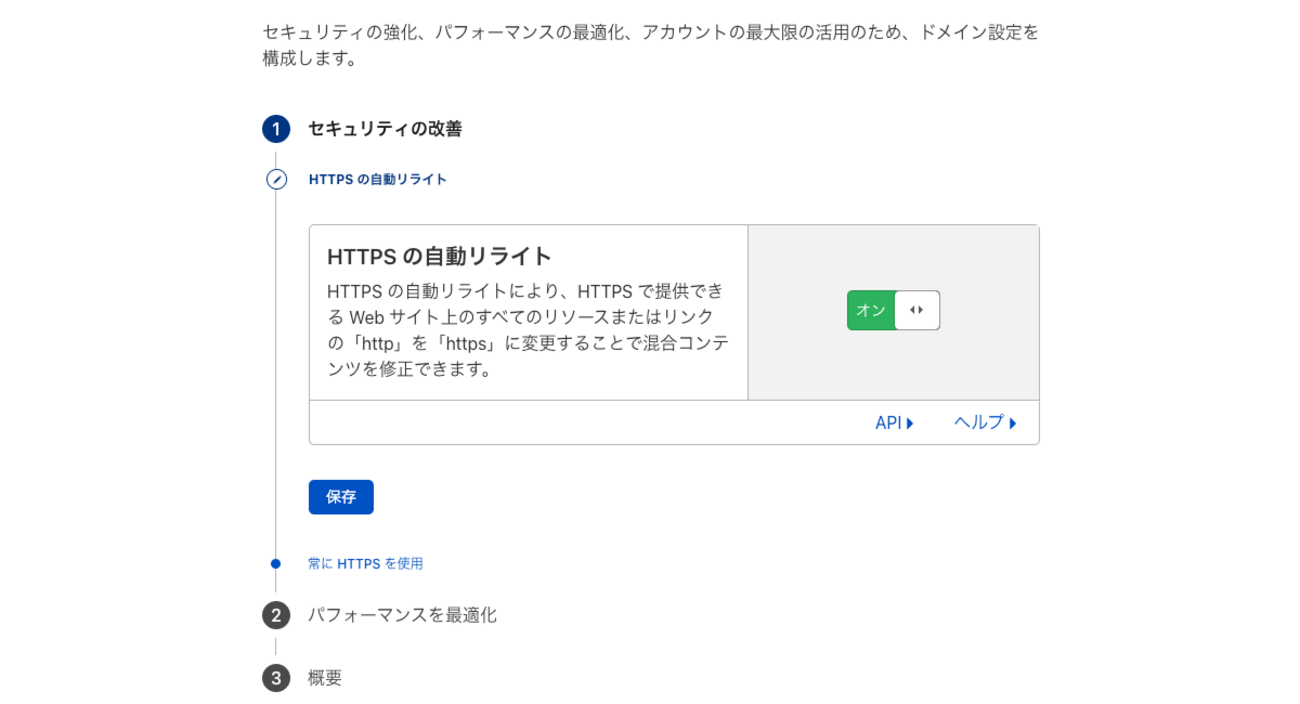The height and width of the screenshot is (704, 1300).
Task: Click the step 2 number circle
Action: [276, 615]
